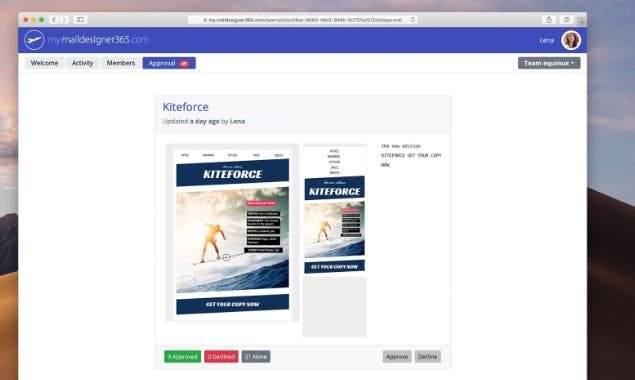Switch to the Welcome tab
635x380 pixels.
44,63
